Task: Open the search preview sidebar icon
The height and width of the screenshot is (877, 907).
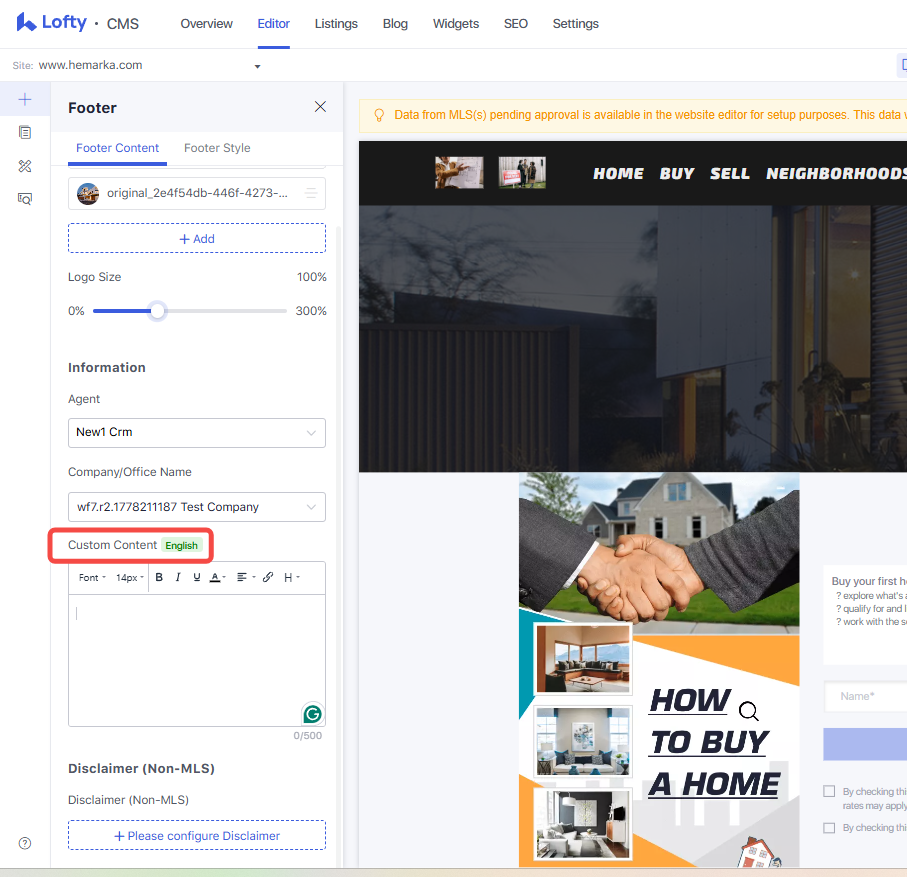Action: [25, 199]
